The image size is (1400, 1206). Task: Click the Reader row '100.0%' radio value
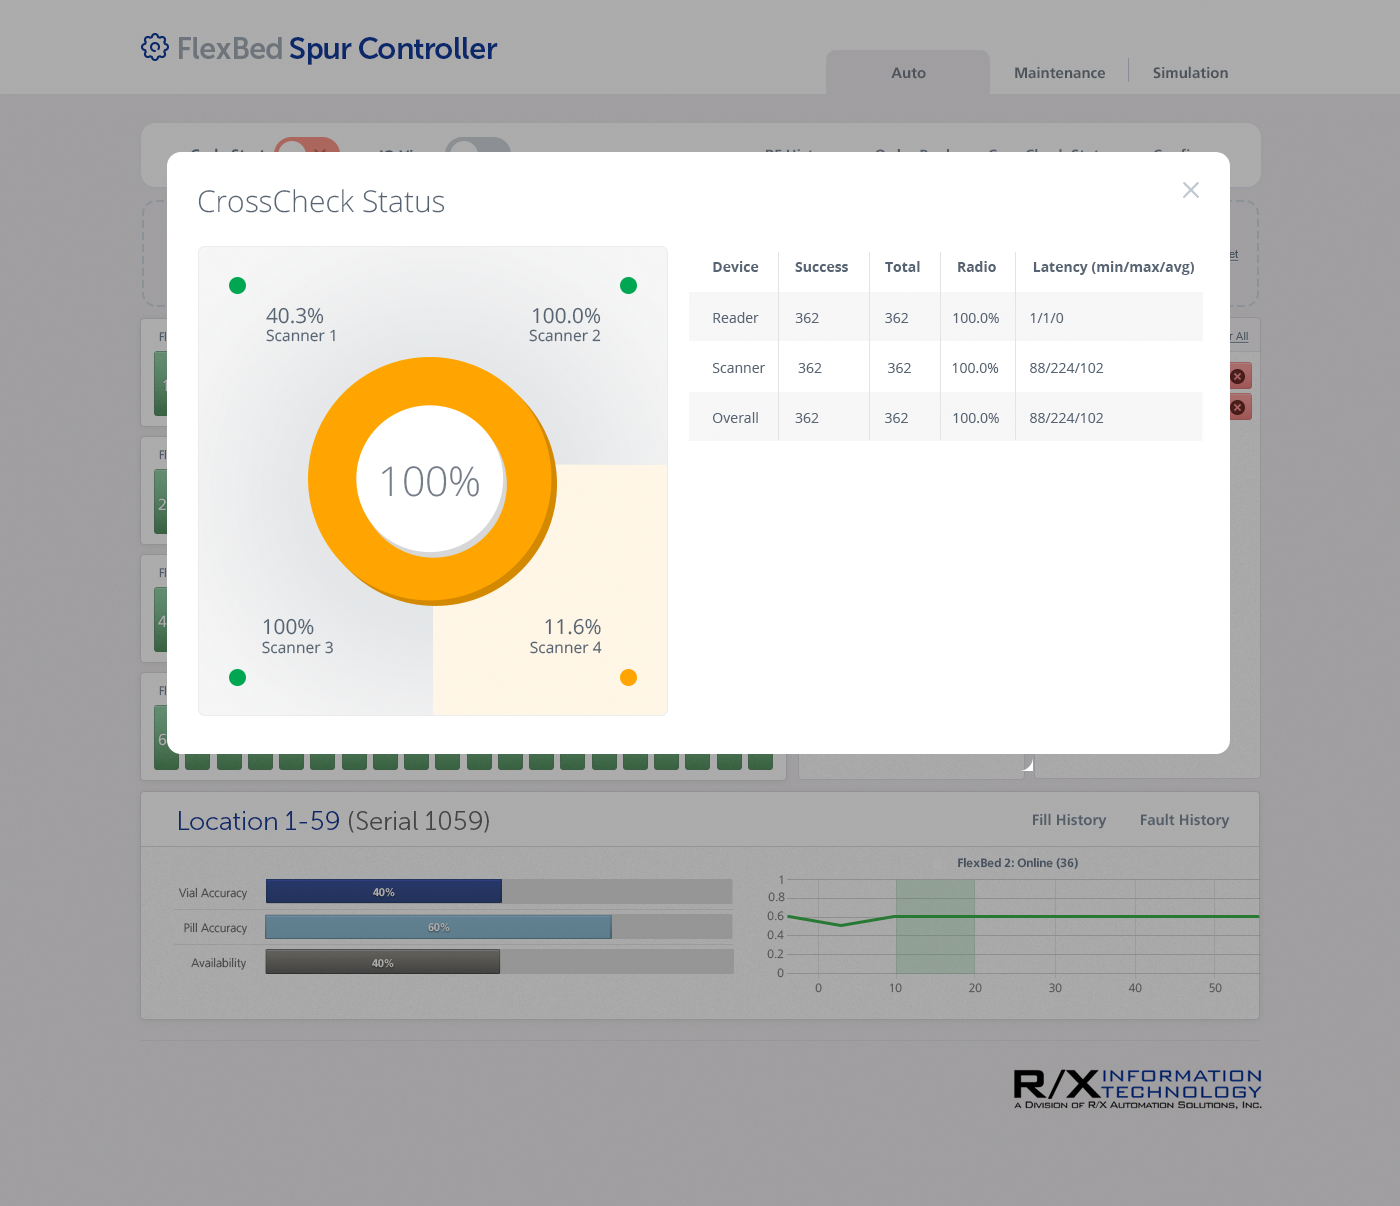(975, 318)
